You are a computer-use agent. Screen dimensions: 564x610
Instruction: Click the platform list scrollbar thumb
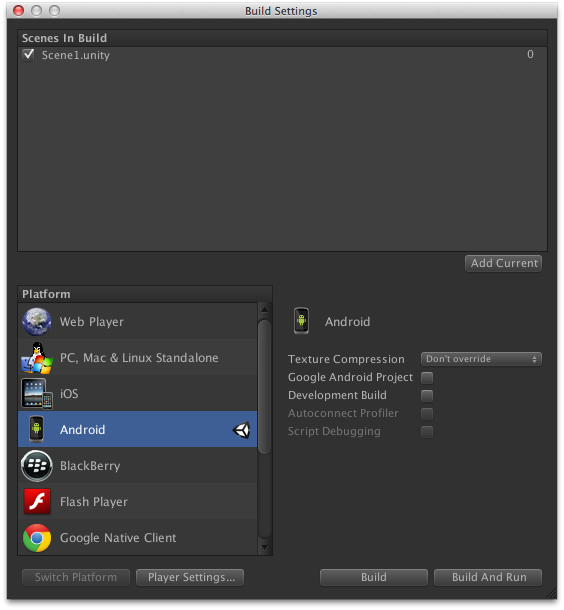pos(264,387)
